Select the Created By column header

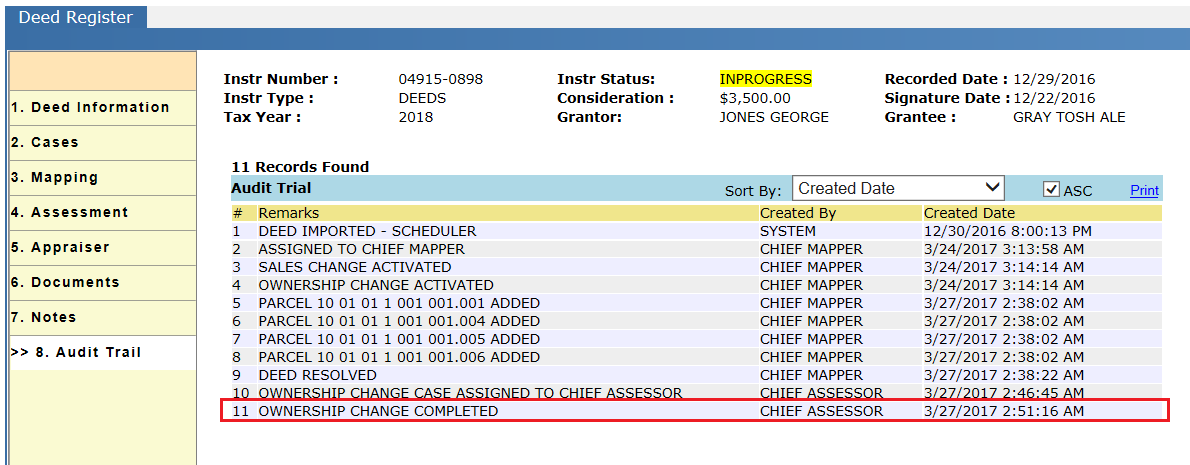pos(798,213)
